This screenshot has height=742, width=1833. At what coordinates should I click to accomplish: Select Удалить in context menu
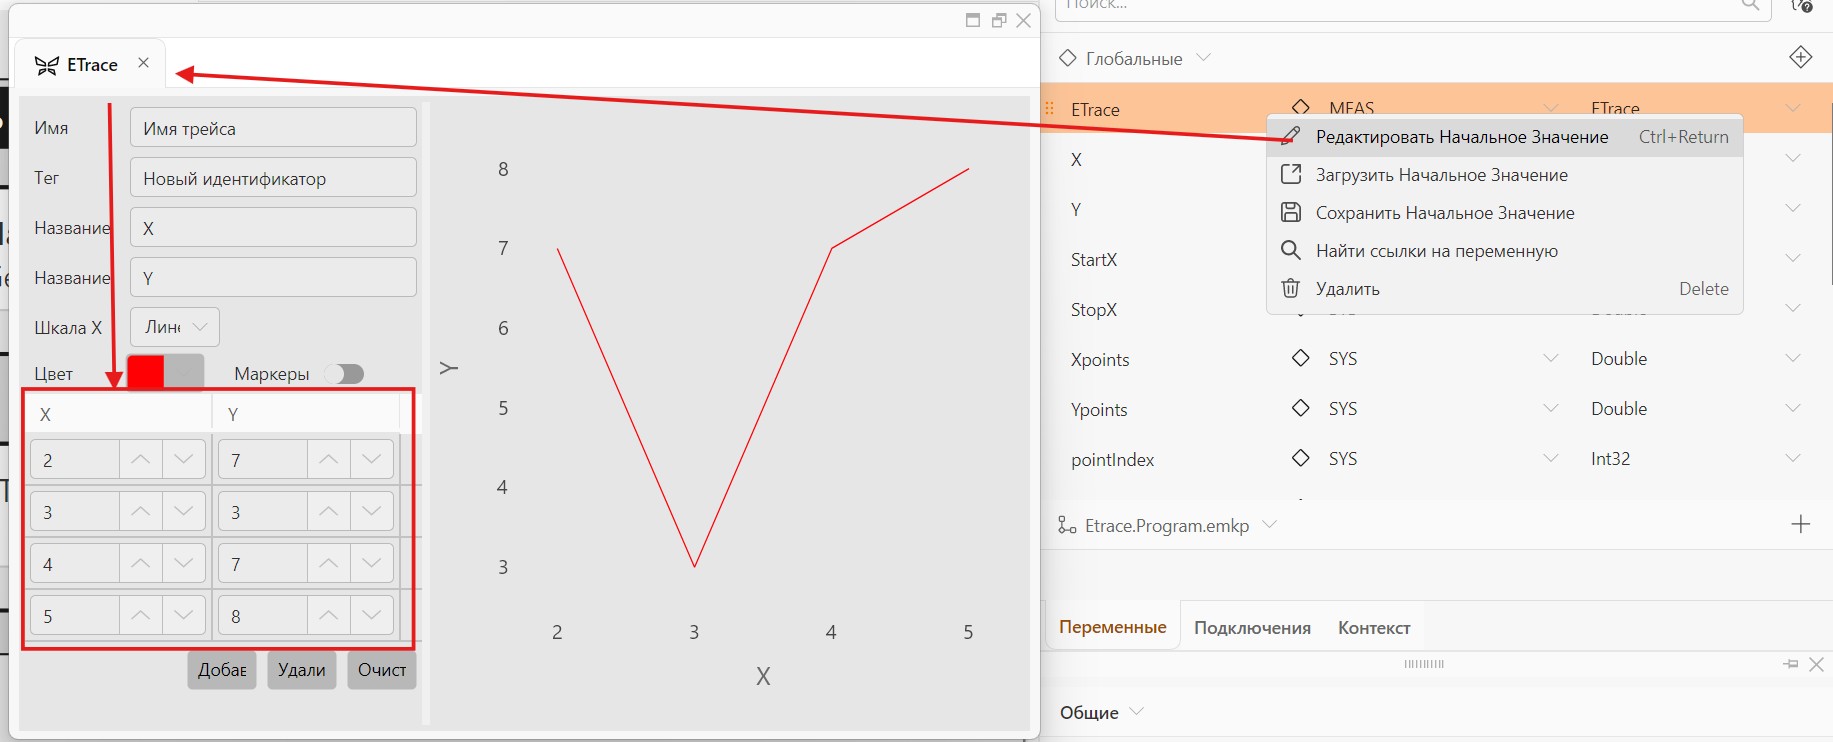tap(1505, 289)
